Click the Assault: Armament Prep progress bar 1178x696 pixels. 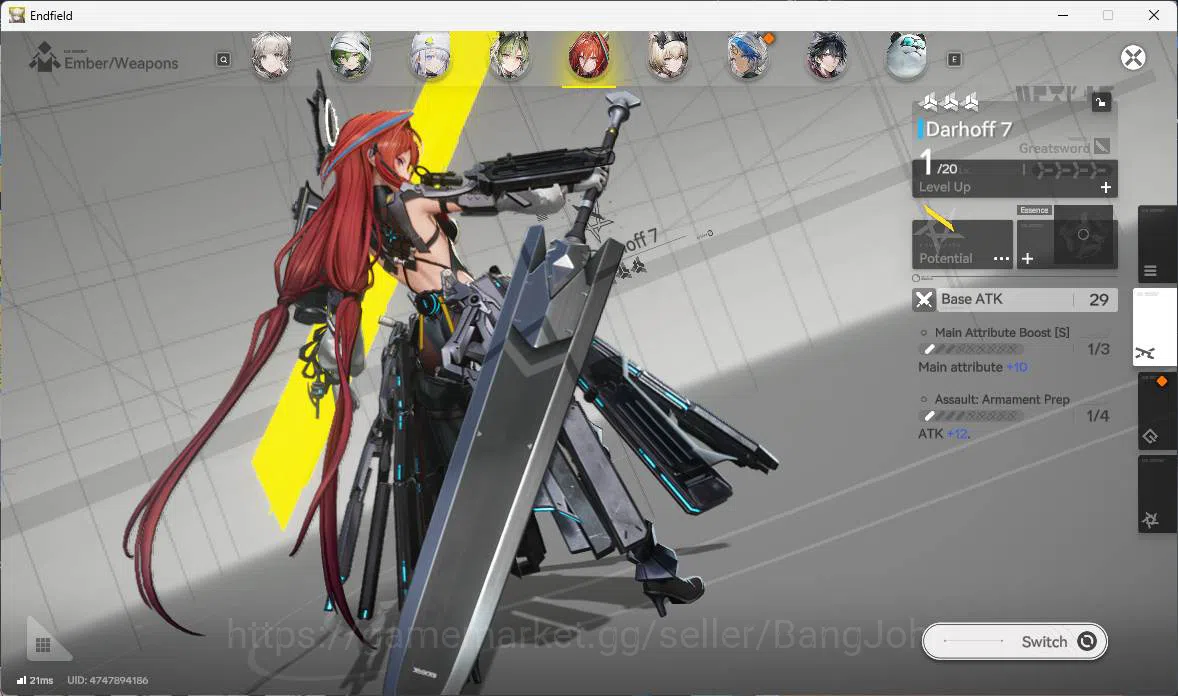coord(971,416)
